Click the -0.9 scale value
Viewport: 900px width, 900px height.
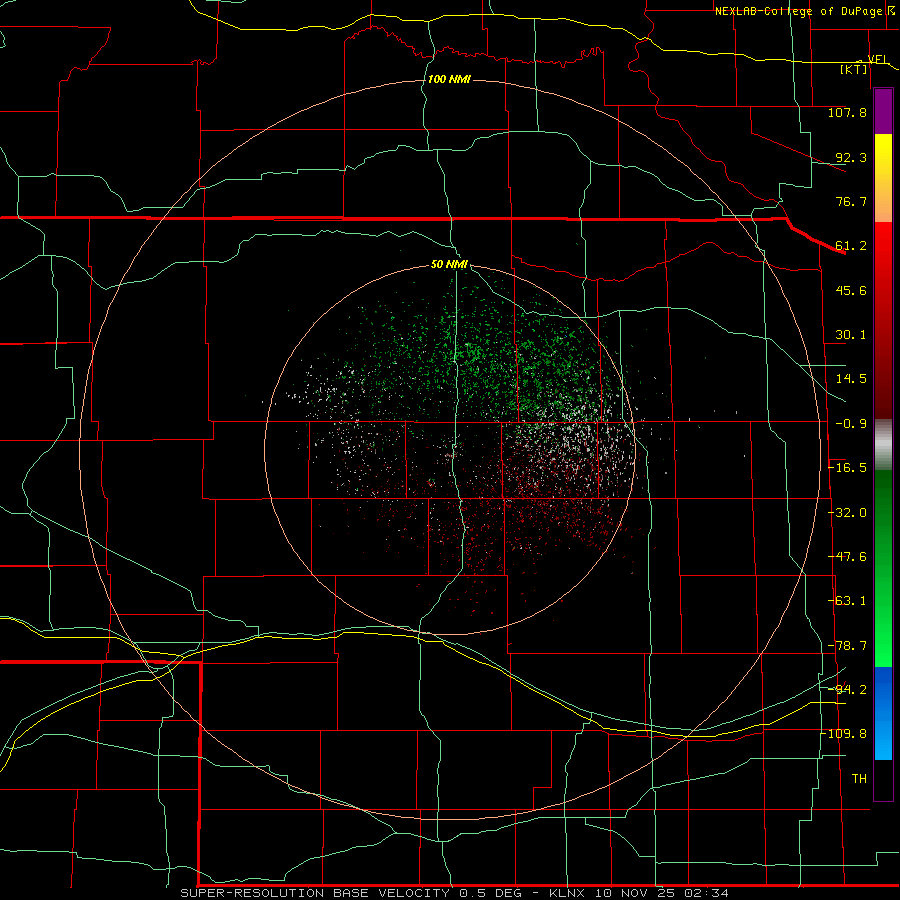pyautogui.click(x=851, y=424)
